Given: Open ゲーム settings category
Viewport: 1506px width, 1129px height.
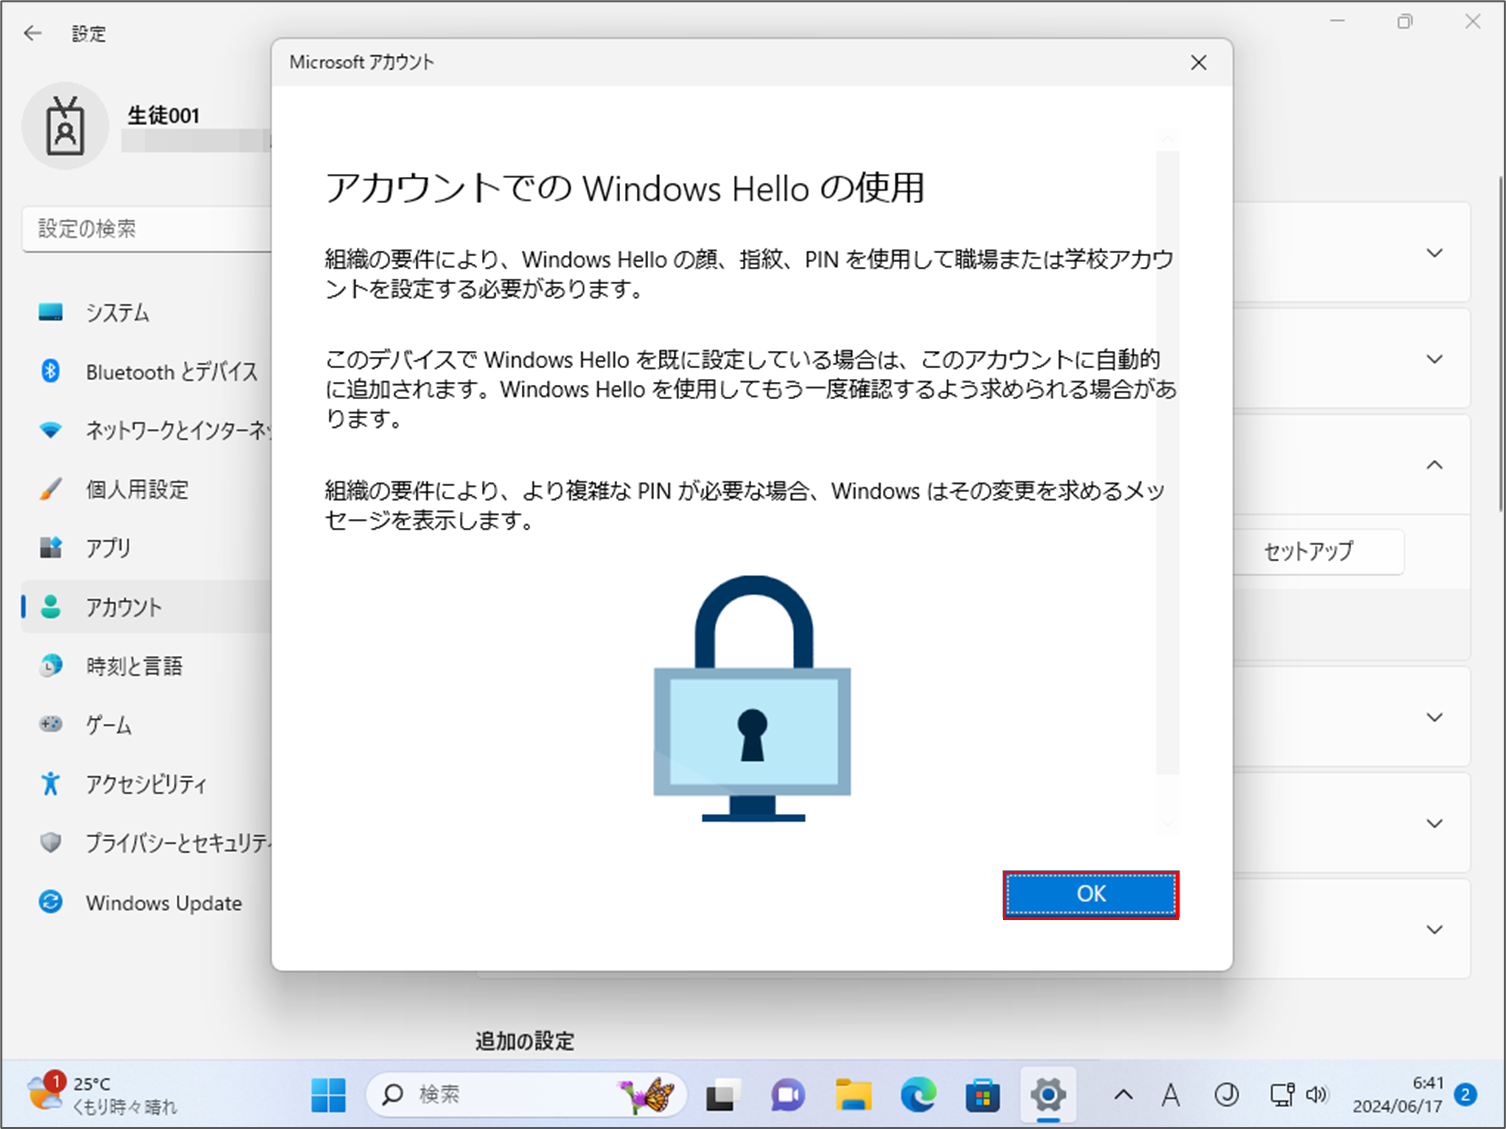Looking at the screenshot, I should click(147, 725).
